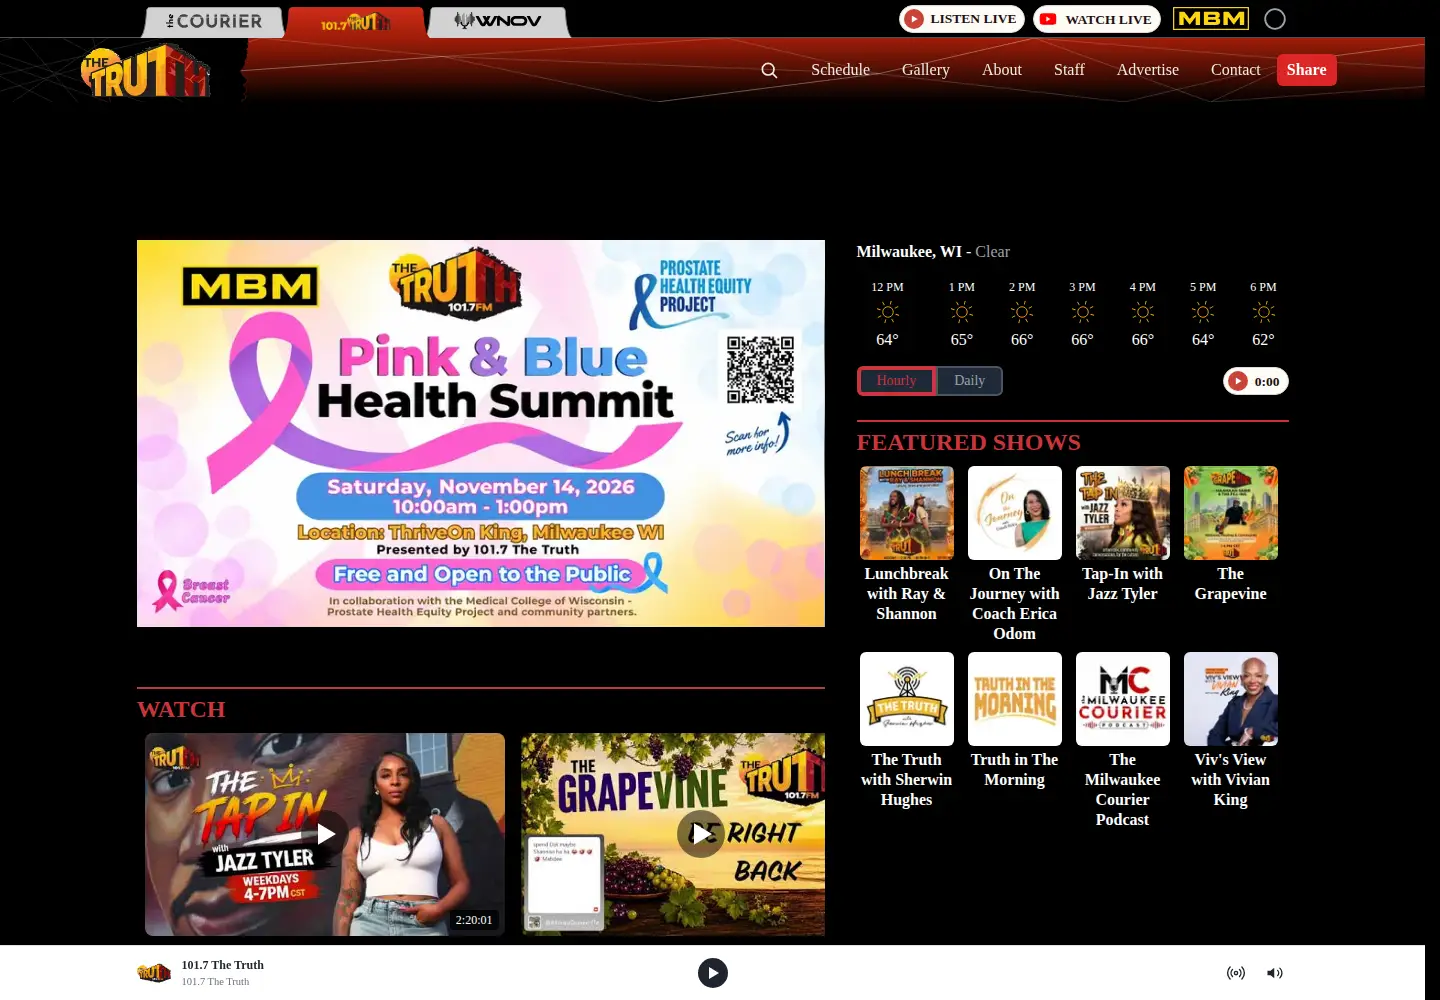The image size is (1440, 1000).
Task: Click the player station logo thumbnail
Action: pyautogui.click(x=154, y=973)
